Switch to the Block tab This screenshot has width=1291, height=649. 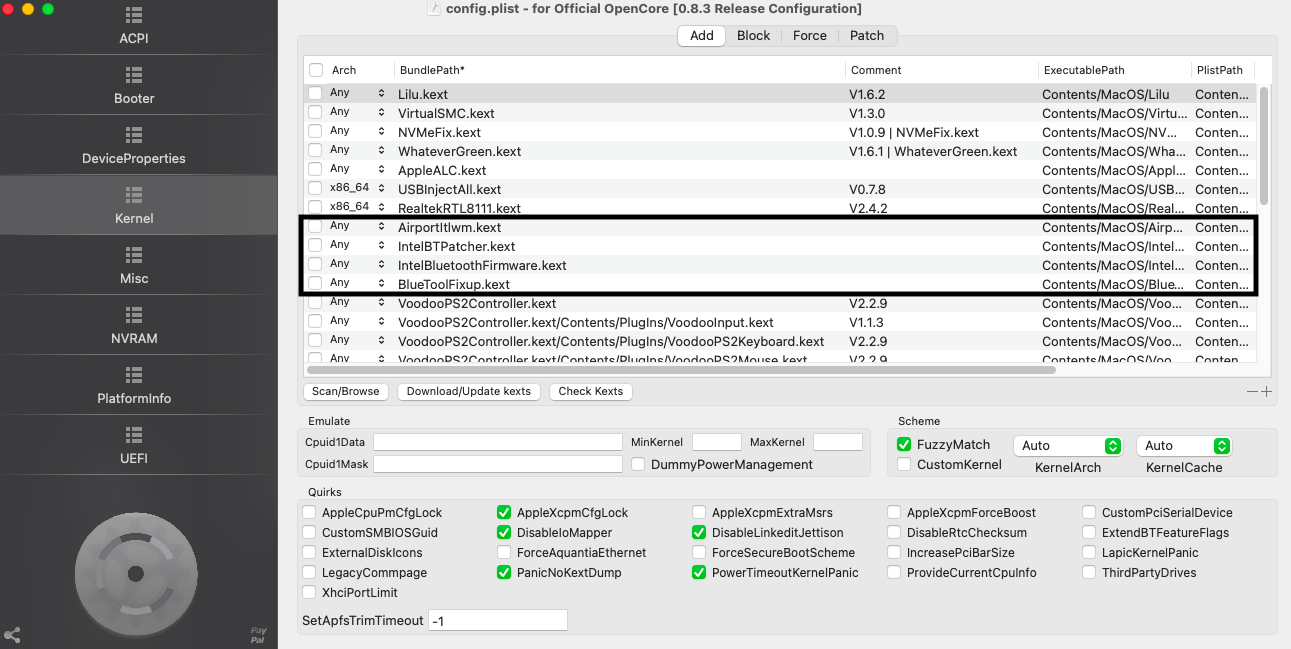click(753, 35)
